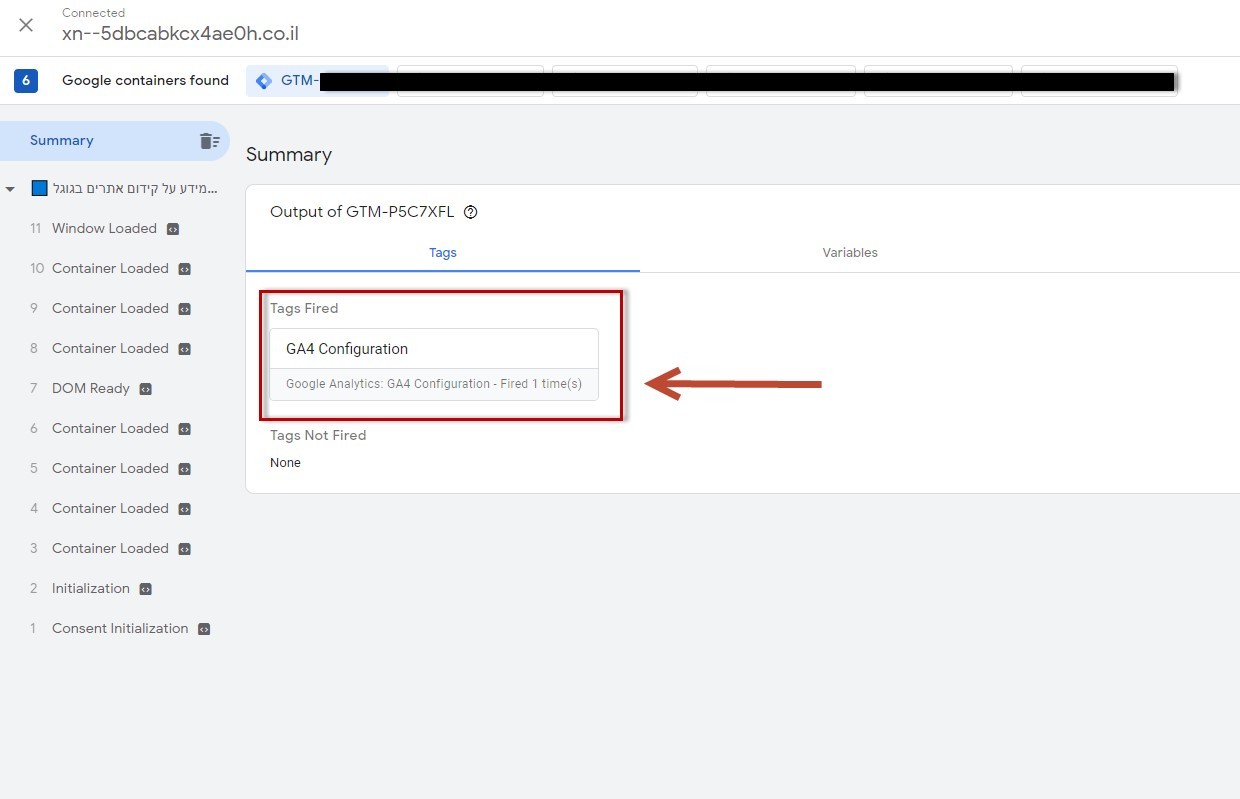Click the code icon on event 8 Container Loaded

[x=184, y=349]
